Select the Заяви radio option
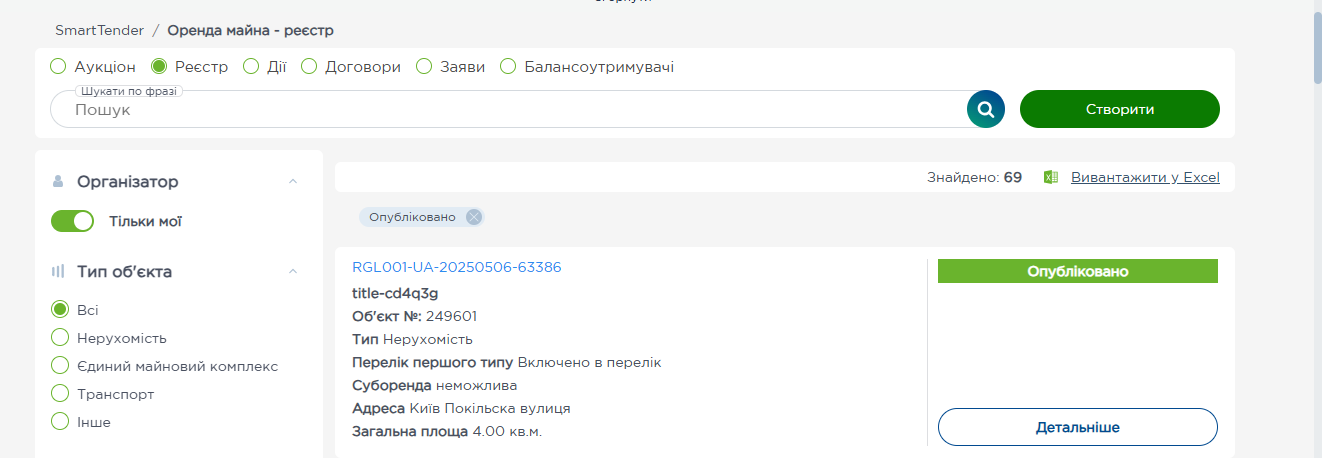 click(x=424, y=67)
